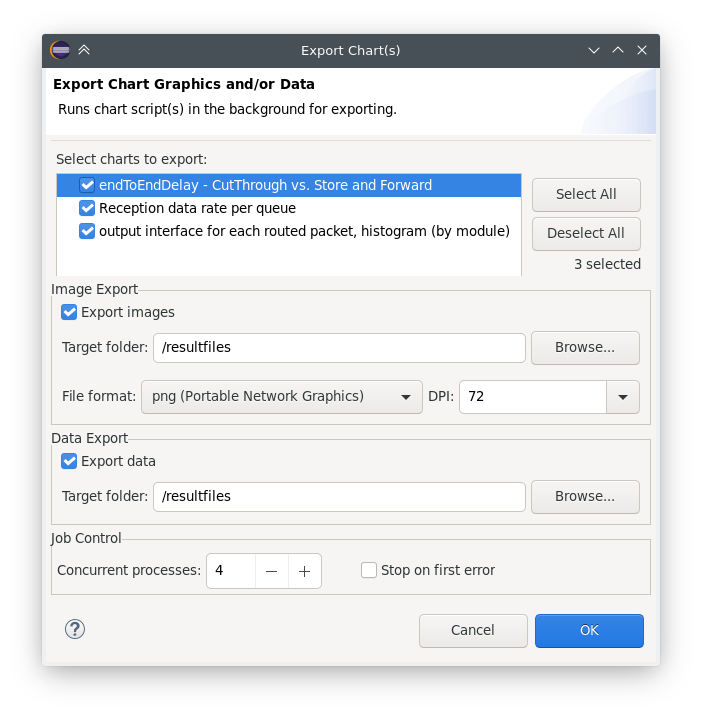Screen dimensions: 702x716
Task: Click the Deselect All button
Action: pos(586,233)
